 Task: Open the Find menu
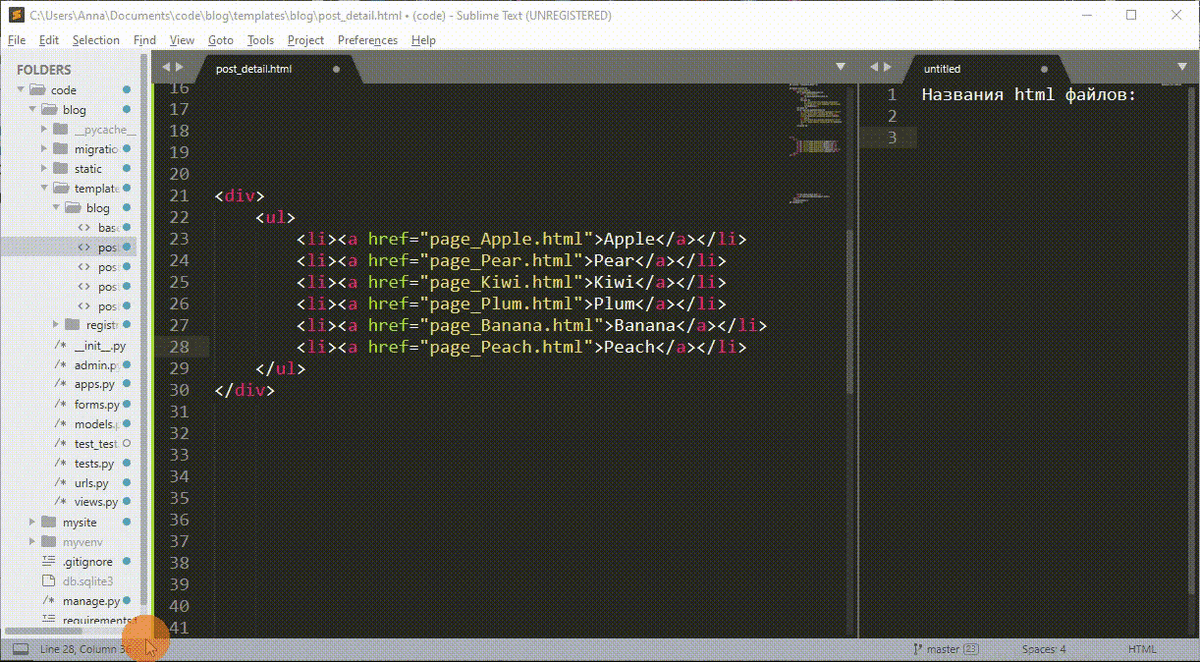(x=145, y=40)
